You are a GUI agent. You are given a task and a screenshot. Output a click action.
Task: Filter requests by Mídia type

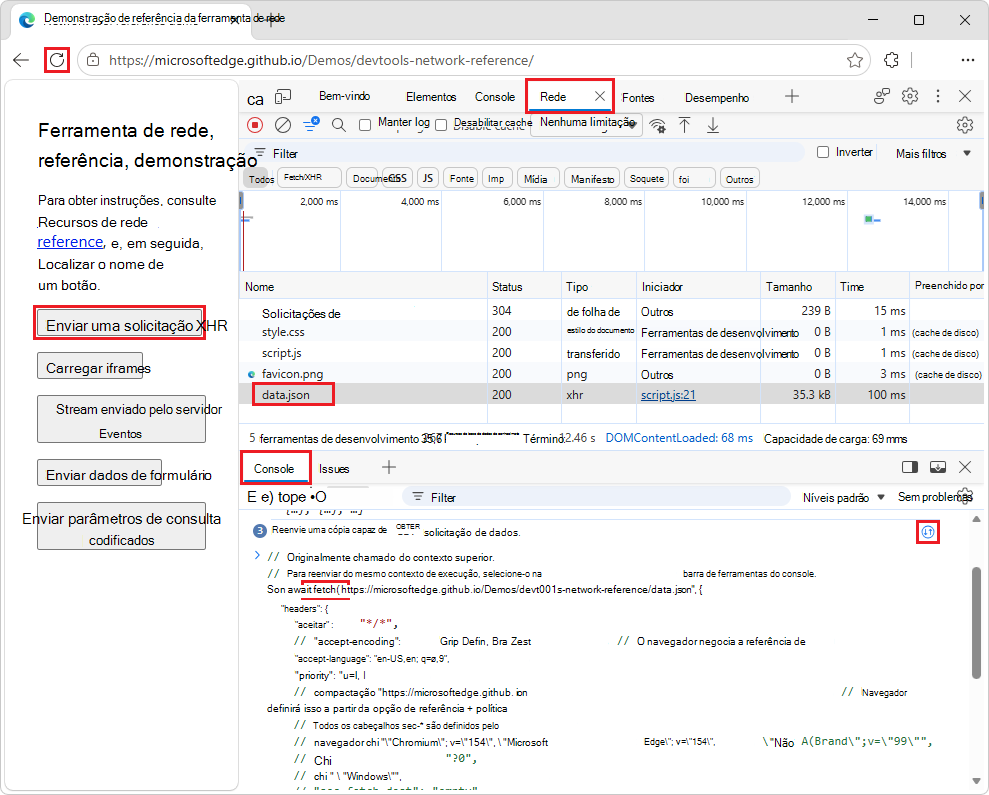[537, 179]
